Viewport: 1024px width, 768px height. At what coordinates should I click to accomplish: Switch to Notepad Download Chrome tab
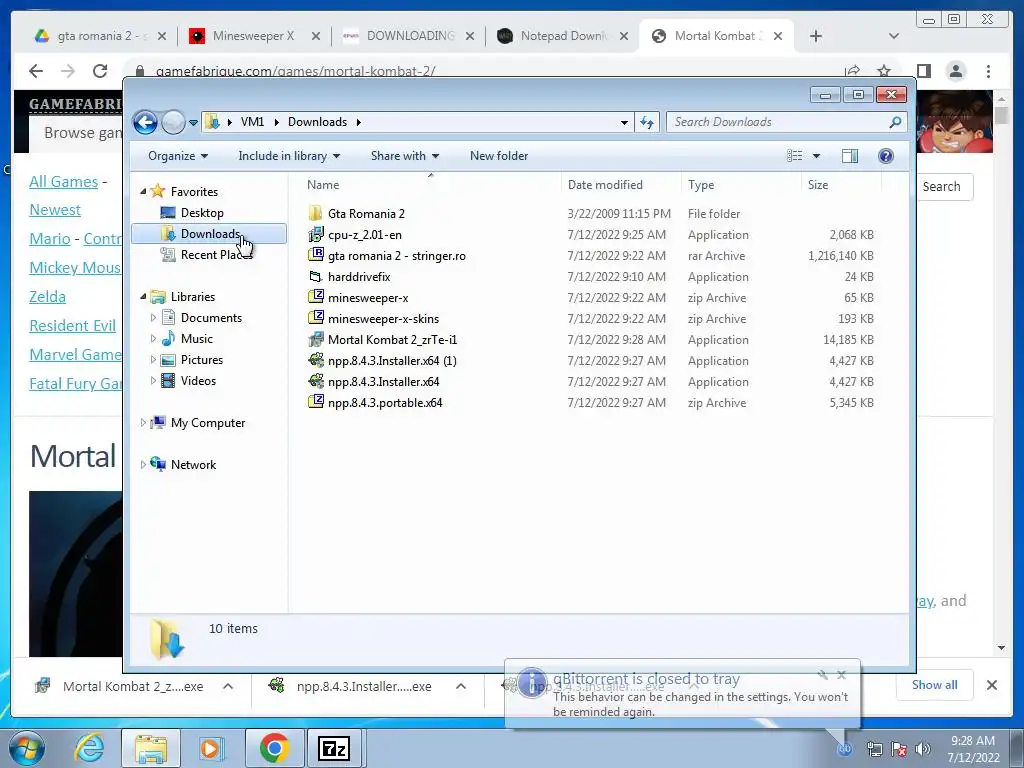click(564, 36)
